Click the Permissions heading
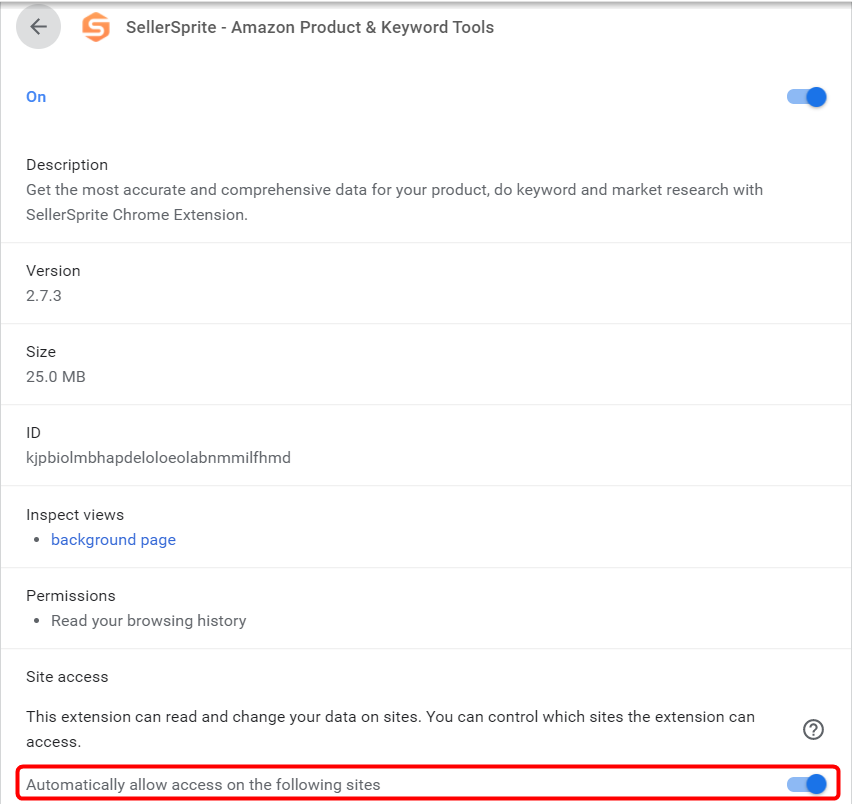Image resolution: width=852 pixels, height=804 pixels. click(x=71, y=596)
